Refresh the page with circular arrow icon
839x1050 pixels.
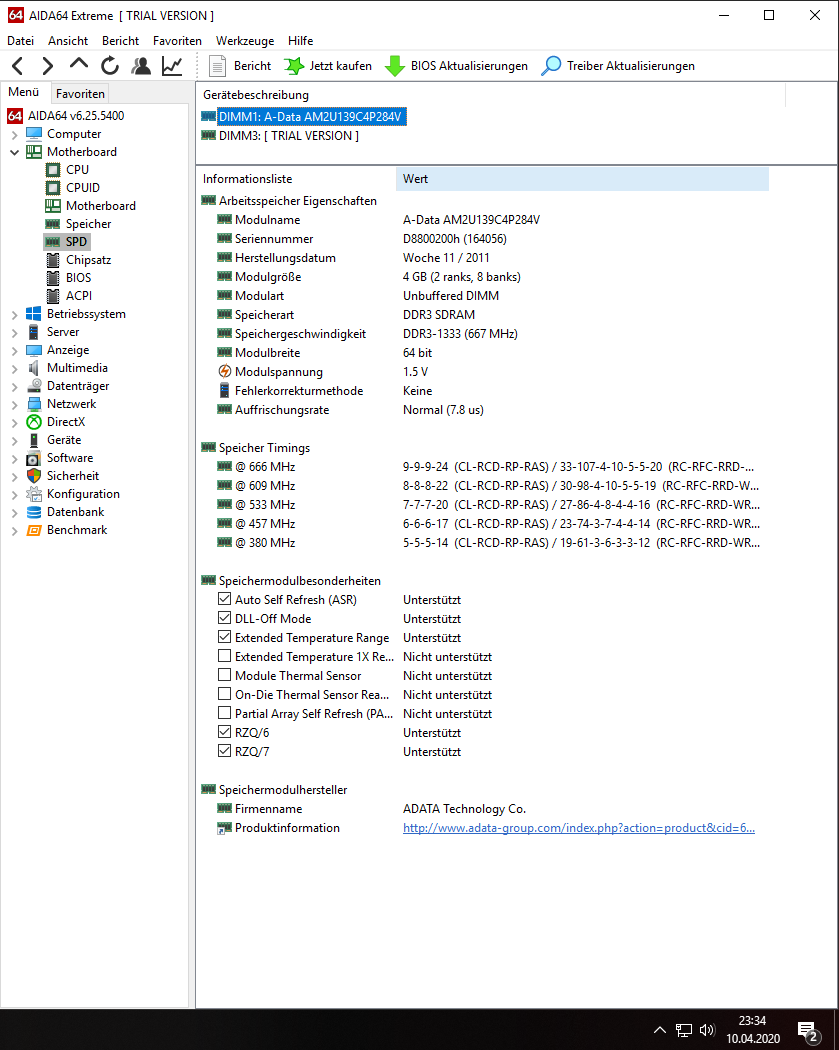110,66
